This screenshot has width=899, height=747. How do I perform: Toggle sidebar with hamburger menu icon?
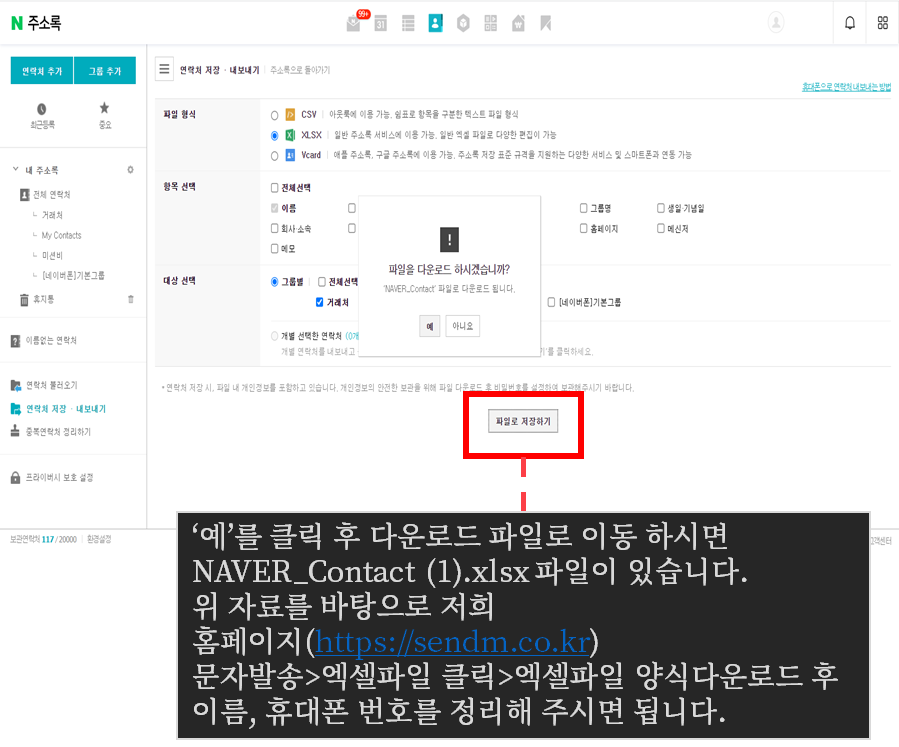click(x=165, y=69)
